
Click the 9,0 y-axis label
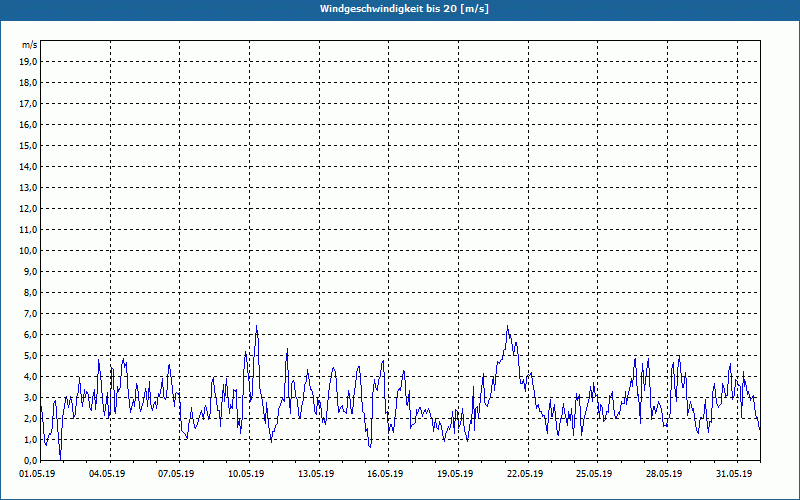pos(30,271)
